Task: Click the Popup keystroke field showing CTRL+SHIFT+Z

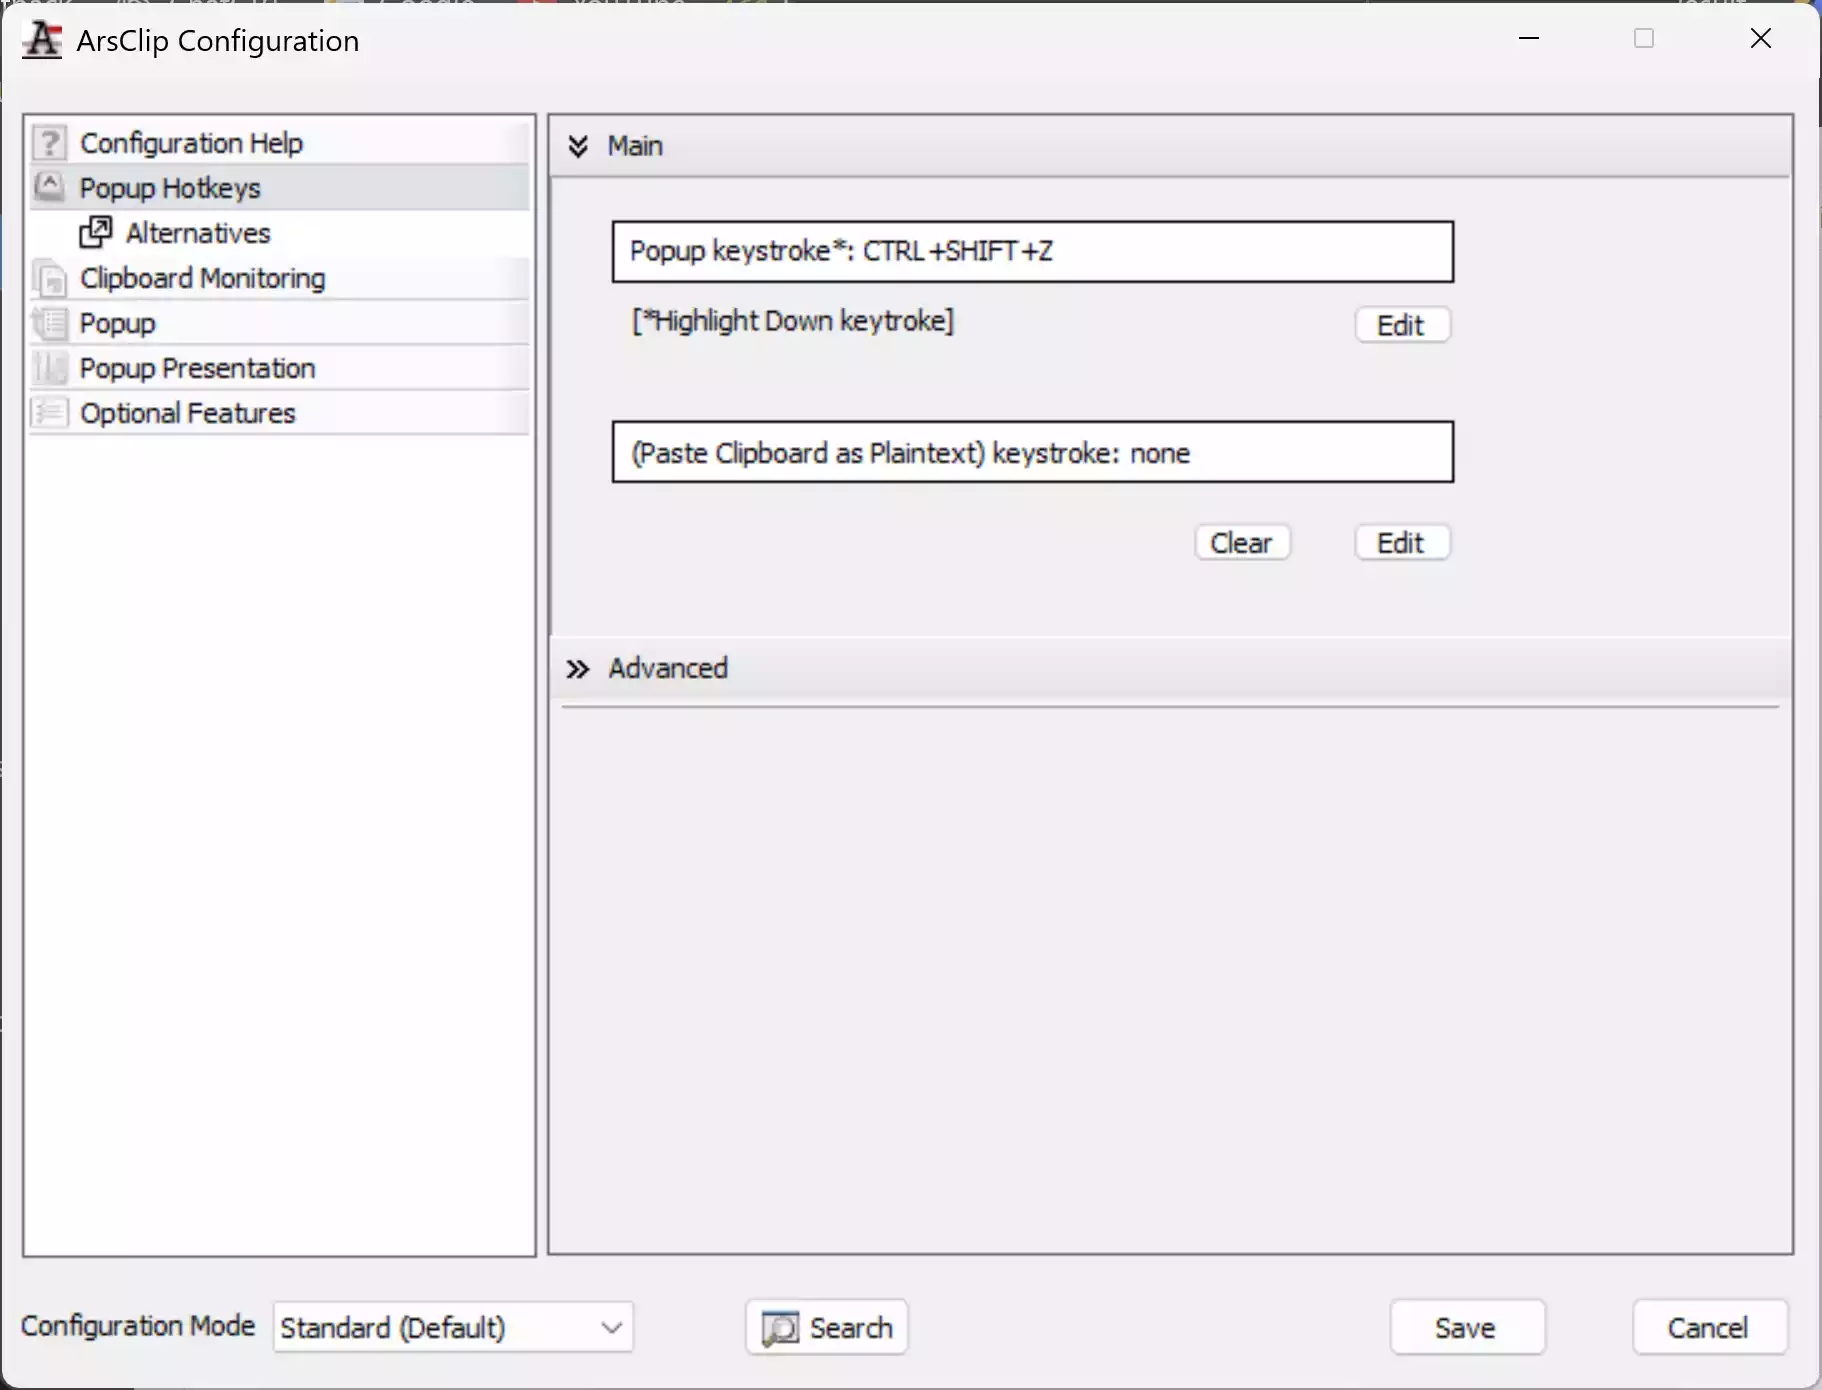Action: click(1032, 251)
